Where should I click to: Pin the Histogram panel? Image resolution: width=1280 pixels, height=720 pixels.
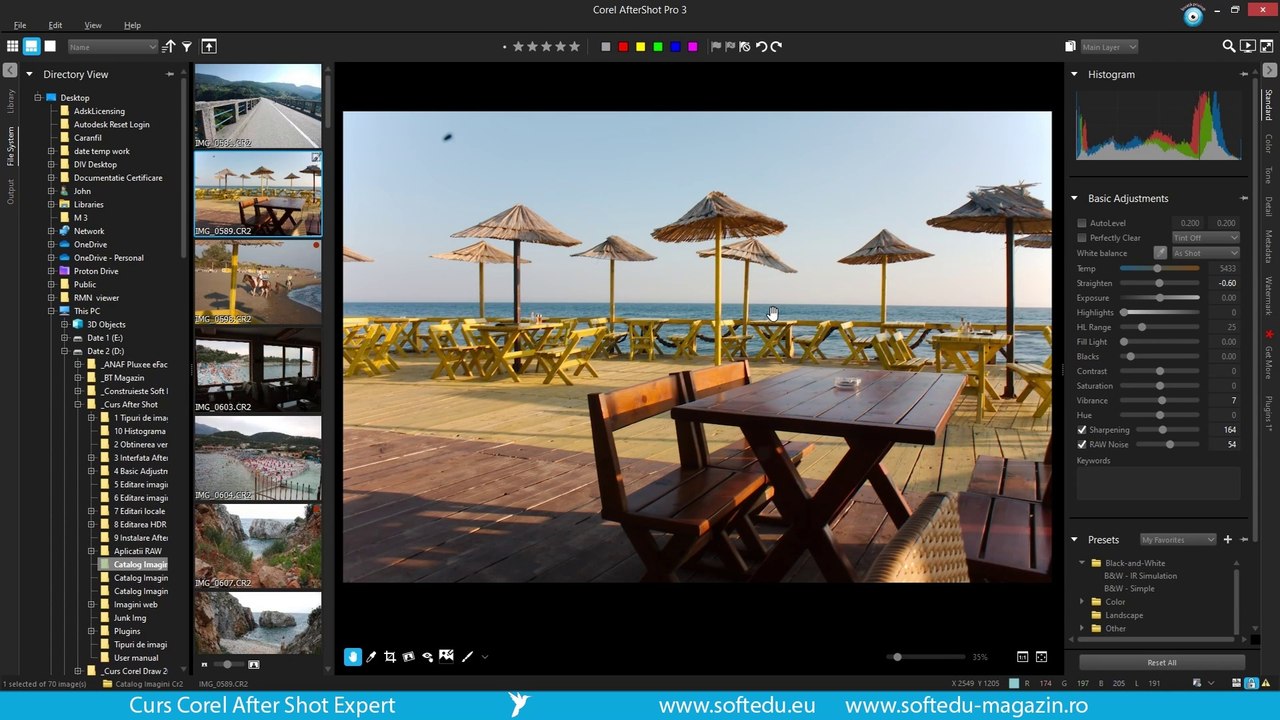pyautogui.click(x=1244, y=74)
